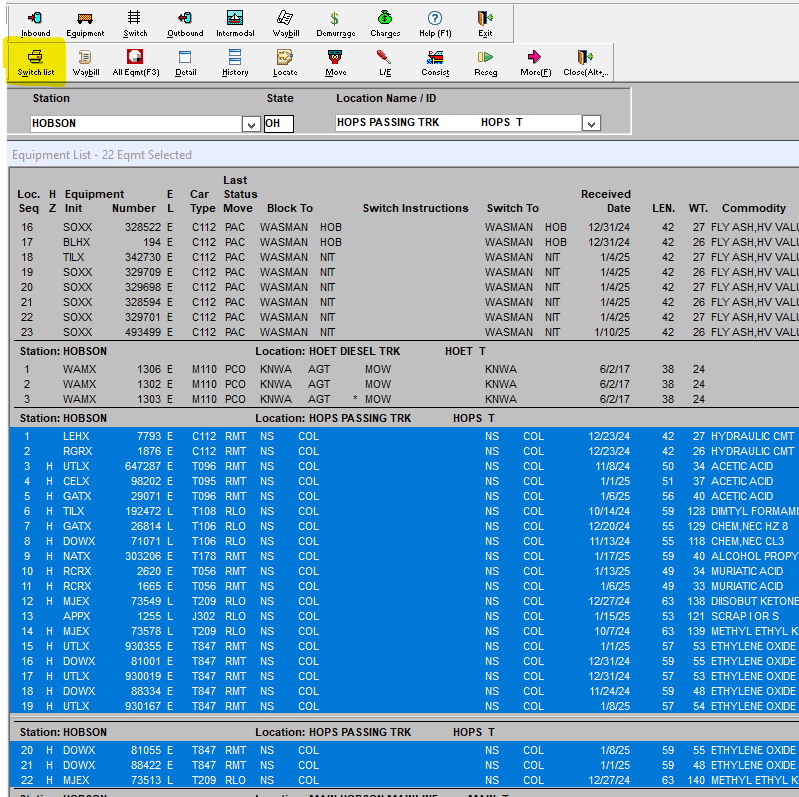Select row DOWX 81055
The image size is (799, 797).
point(404,751)
